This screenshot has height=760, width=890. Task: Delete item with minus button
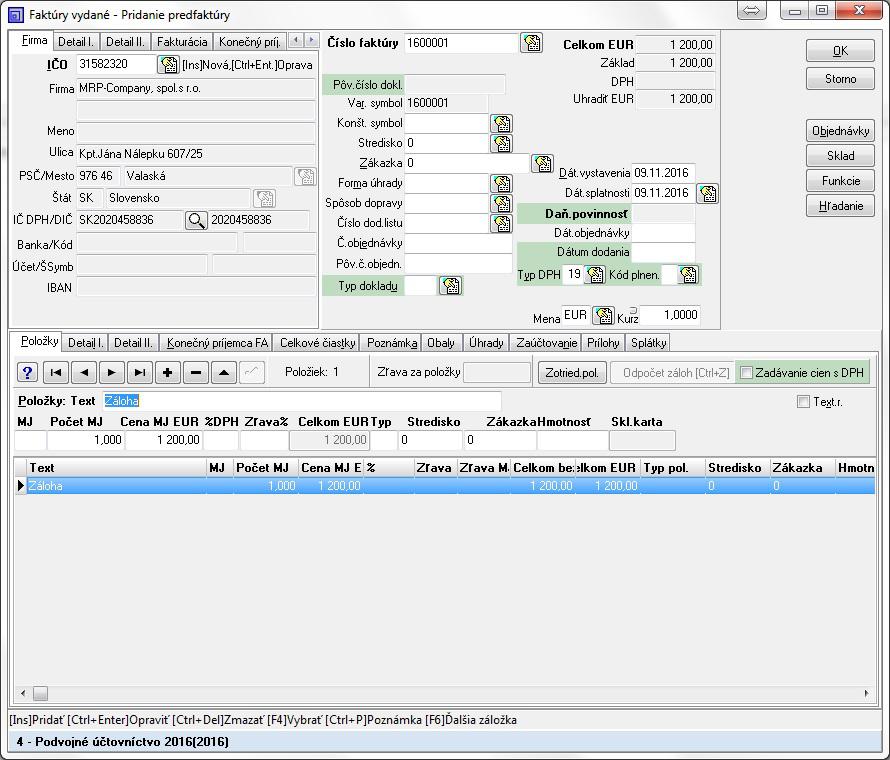[196, 372]
